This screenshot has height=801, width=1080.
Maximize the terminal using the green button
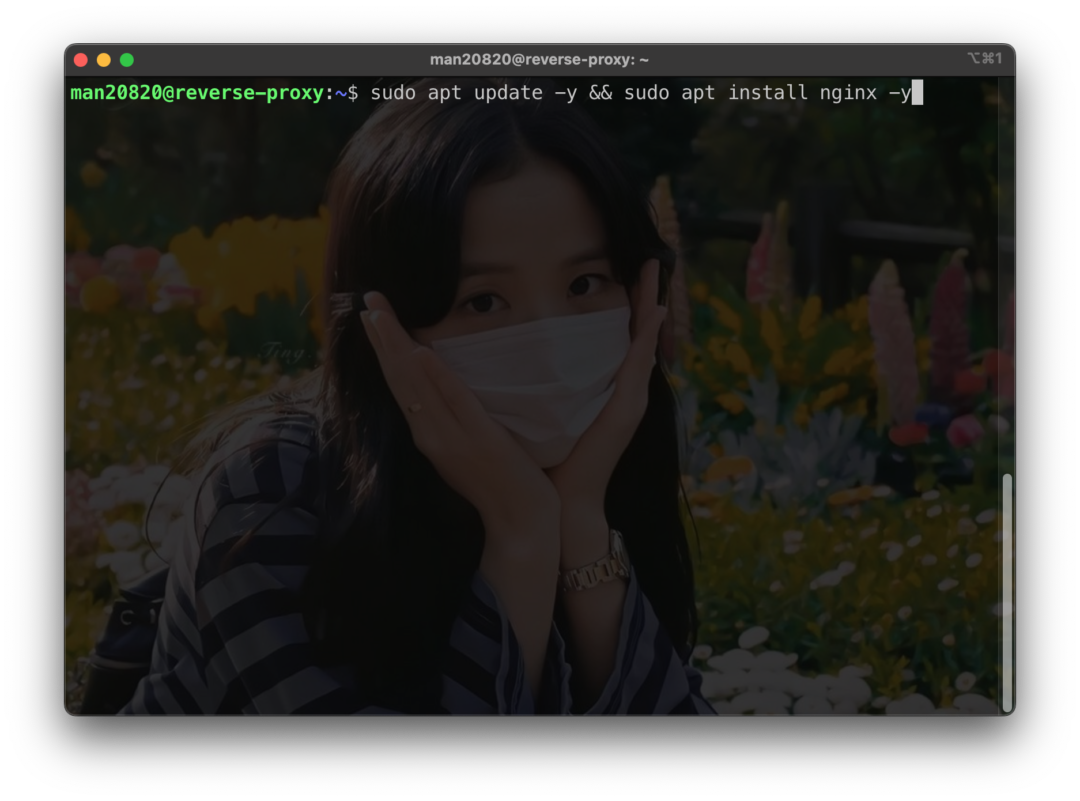click(127, 60)
